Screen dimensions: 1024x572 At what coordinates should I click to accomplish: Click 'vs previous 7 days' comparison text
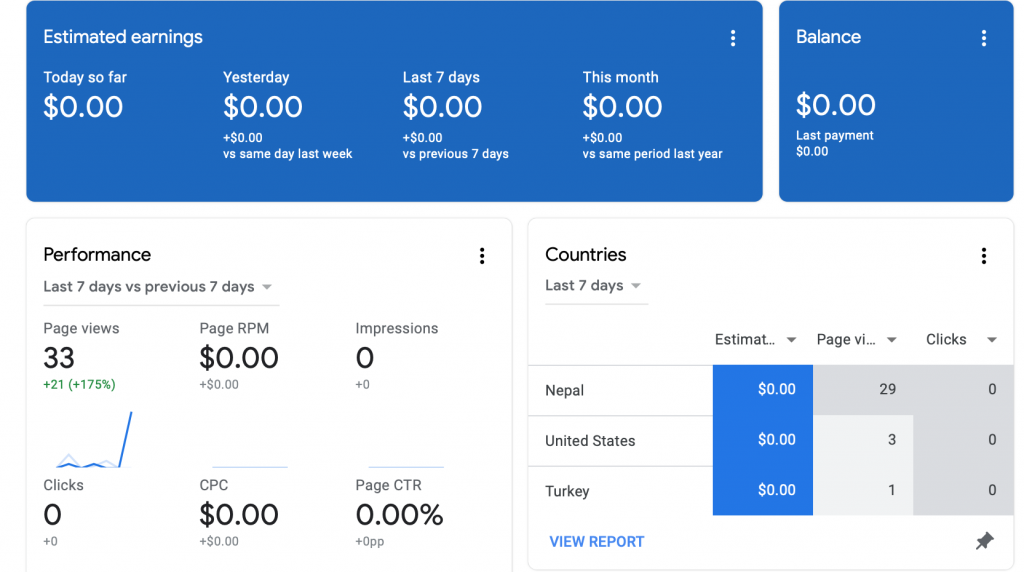(455, 154)
